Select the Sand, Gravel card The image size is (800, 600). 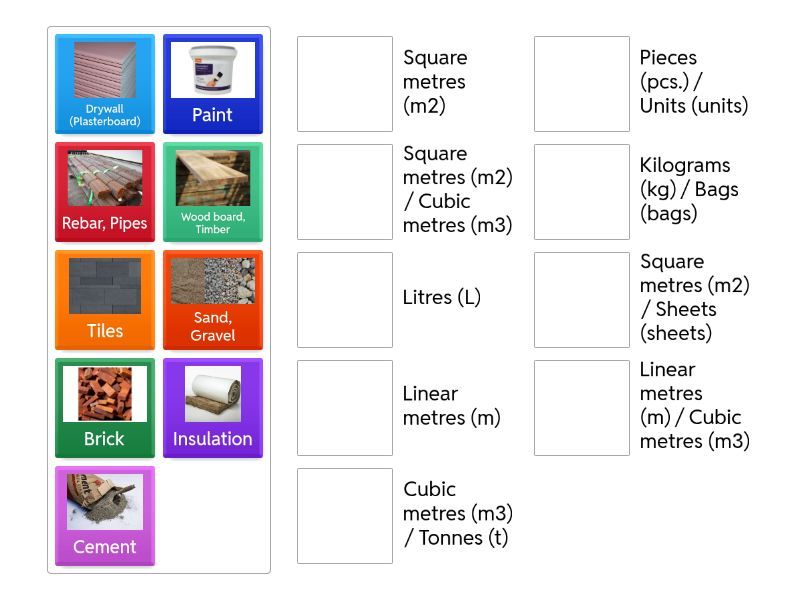coord(213,300)
